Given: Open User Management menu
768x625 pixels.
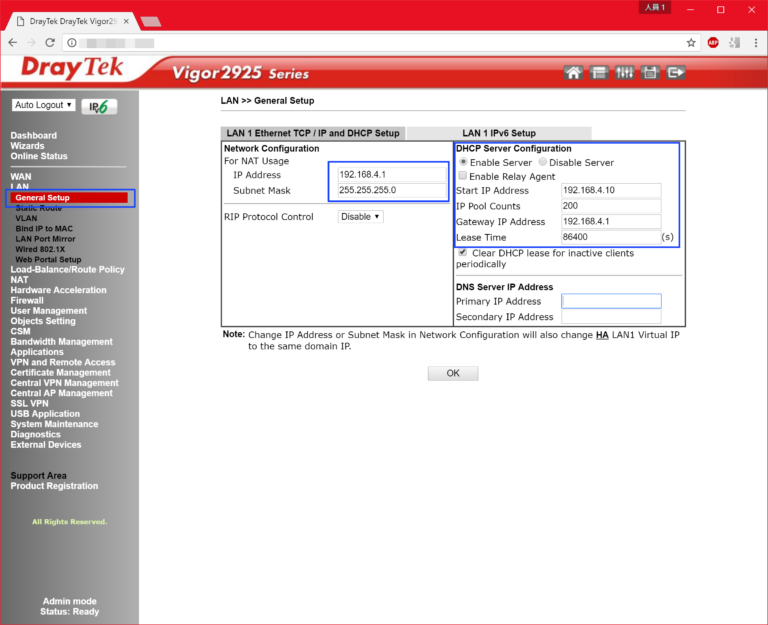Looking at the screenshot, I should [x=49, y=311].
